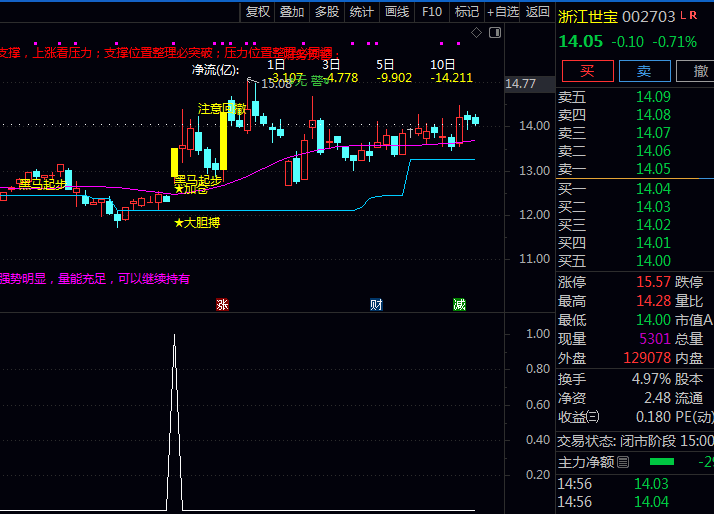Select 卖五 price 14.09
Screen dimensions: 714x514
coord(653,97)
